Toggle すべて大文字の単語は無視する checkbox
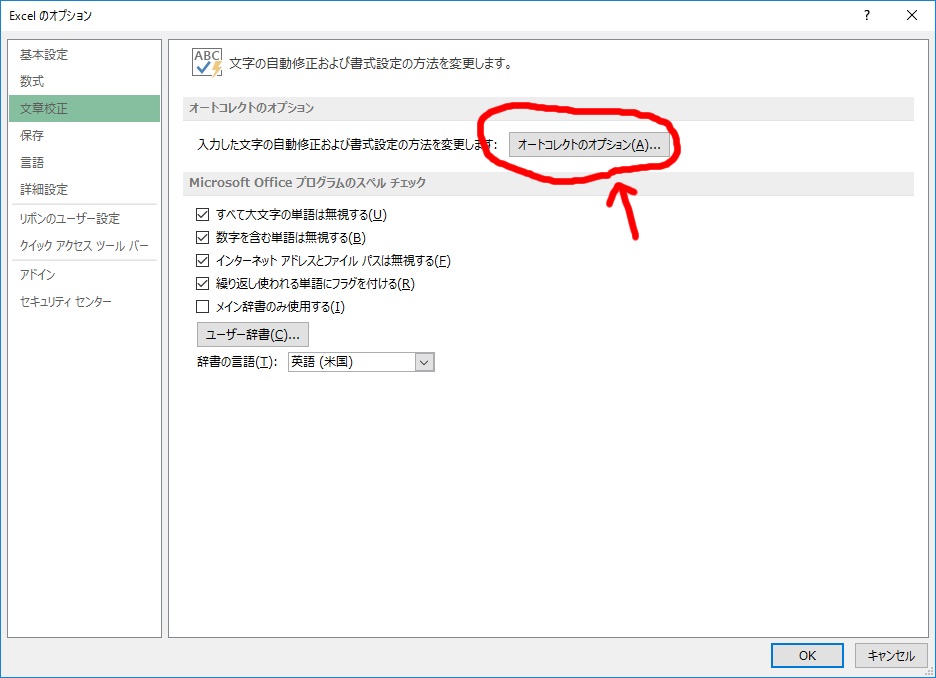This screenshot has width=936, height=678. click(x=202, y=214)
